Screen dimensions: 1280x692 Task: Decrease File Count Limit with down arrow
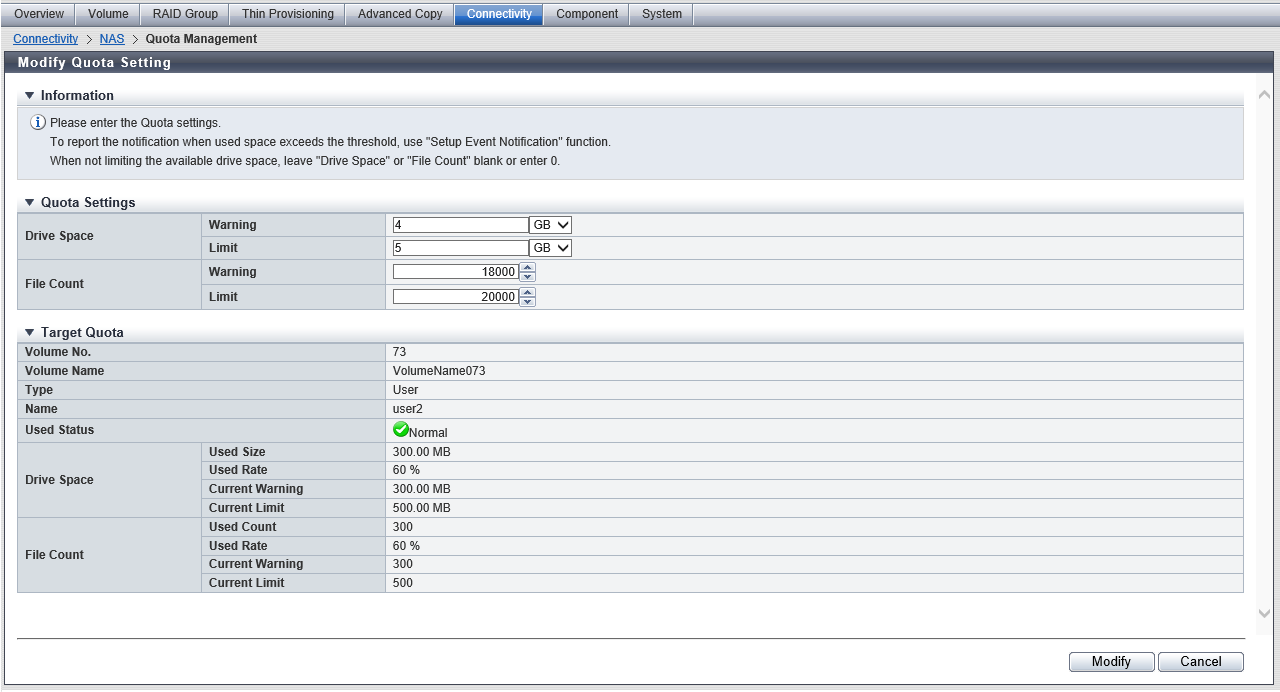pyautogui.click(x=528, y=302)
